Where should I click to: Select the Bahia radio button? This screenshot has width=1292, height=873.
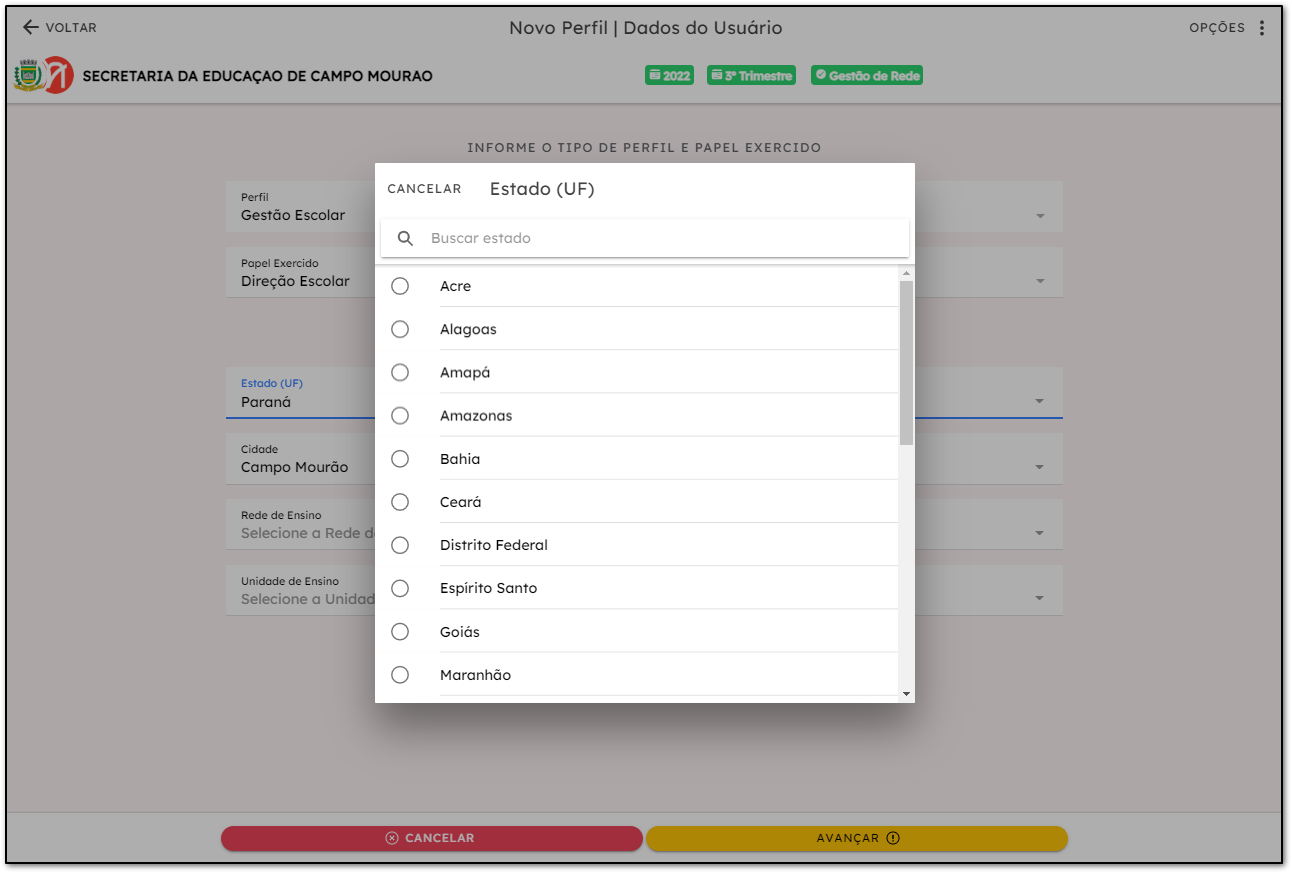click(400, 459)
